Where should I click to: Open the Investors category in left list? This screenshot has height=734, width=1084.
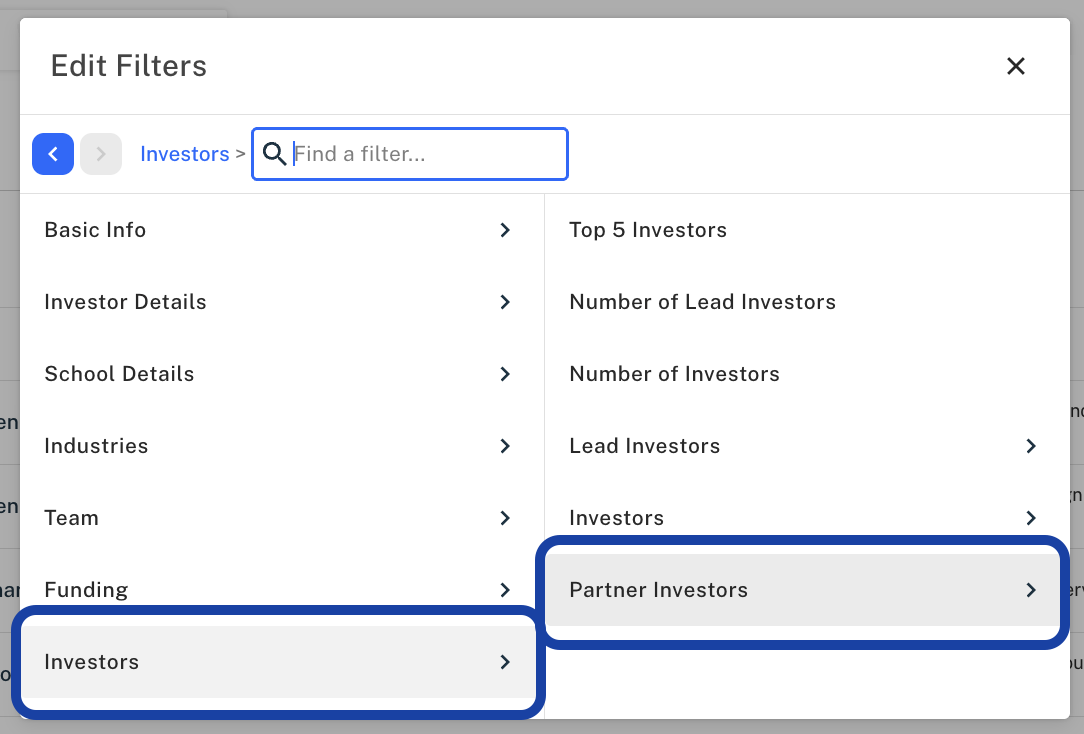coord(279,662)
